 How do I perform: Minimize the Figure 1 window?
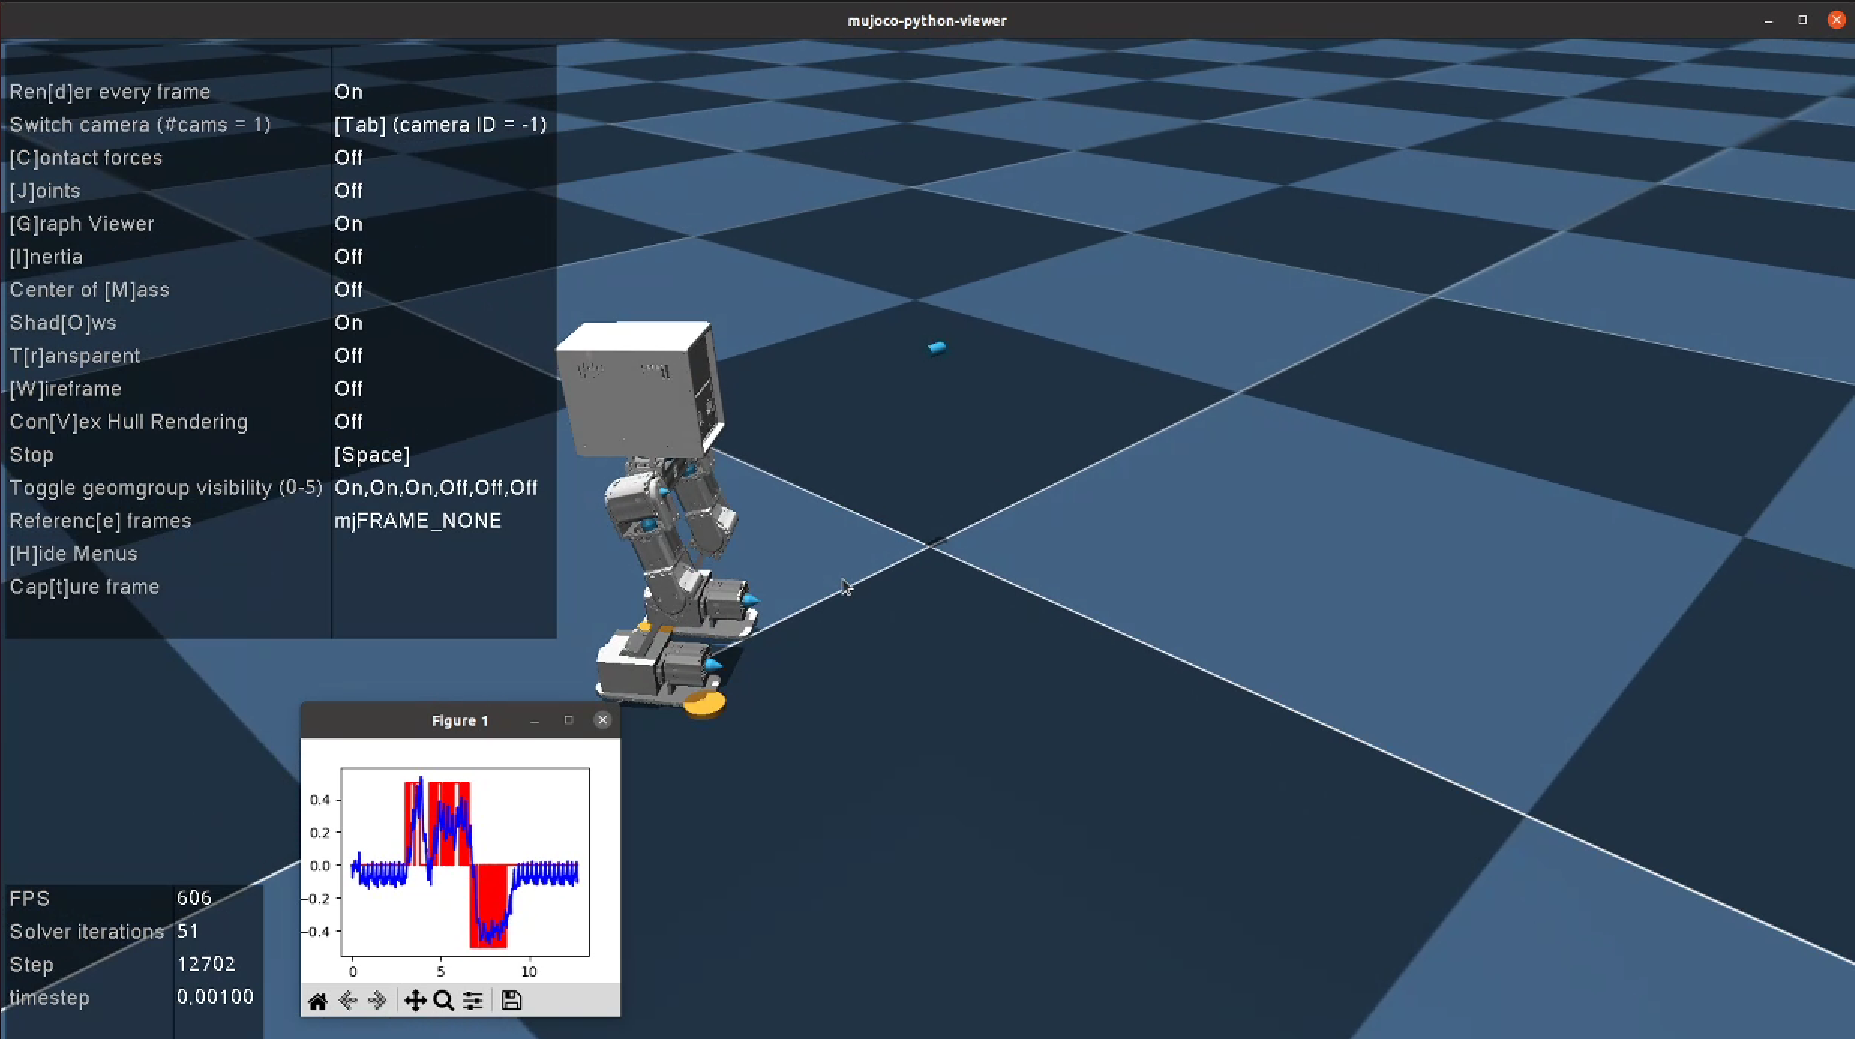535,720
